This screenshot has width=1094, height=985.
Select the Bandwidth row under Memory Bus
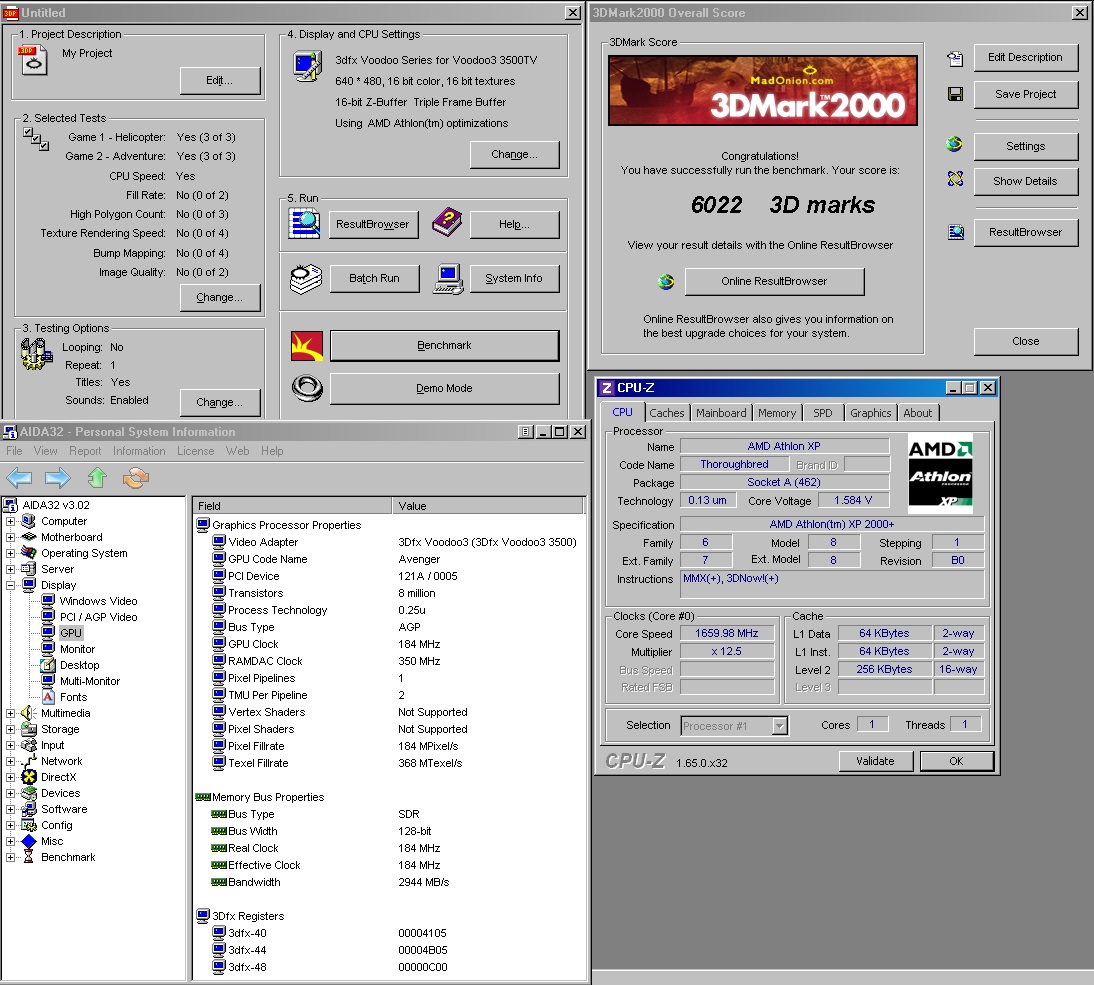tap(389, 882)
